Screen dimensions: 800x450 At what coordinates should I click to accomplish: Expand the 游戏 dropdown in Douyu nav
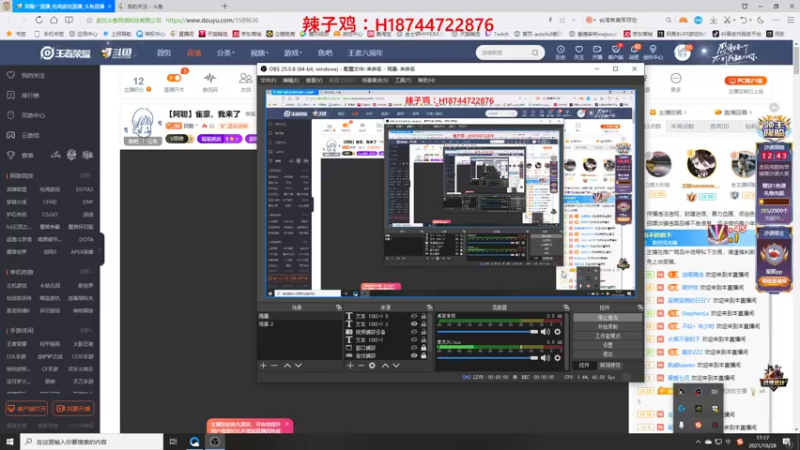[292, 53]
